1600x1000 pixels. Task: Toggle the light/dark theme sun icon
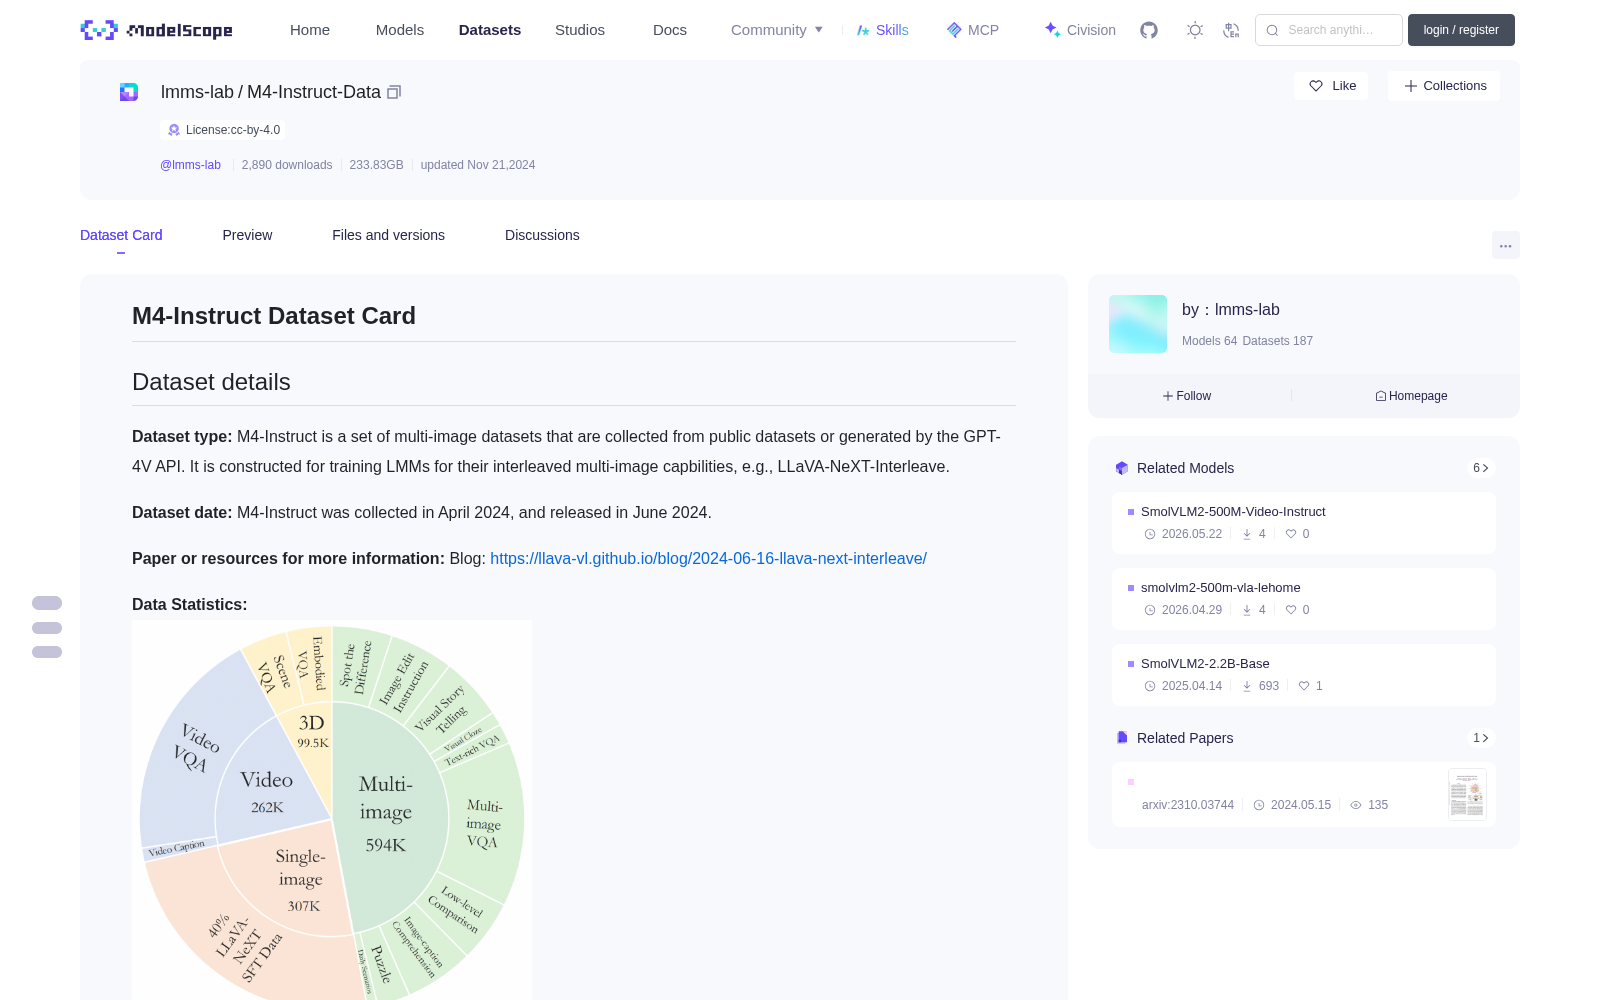pyautogui.click(x=1195, y=30)
